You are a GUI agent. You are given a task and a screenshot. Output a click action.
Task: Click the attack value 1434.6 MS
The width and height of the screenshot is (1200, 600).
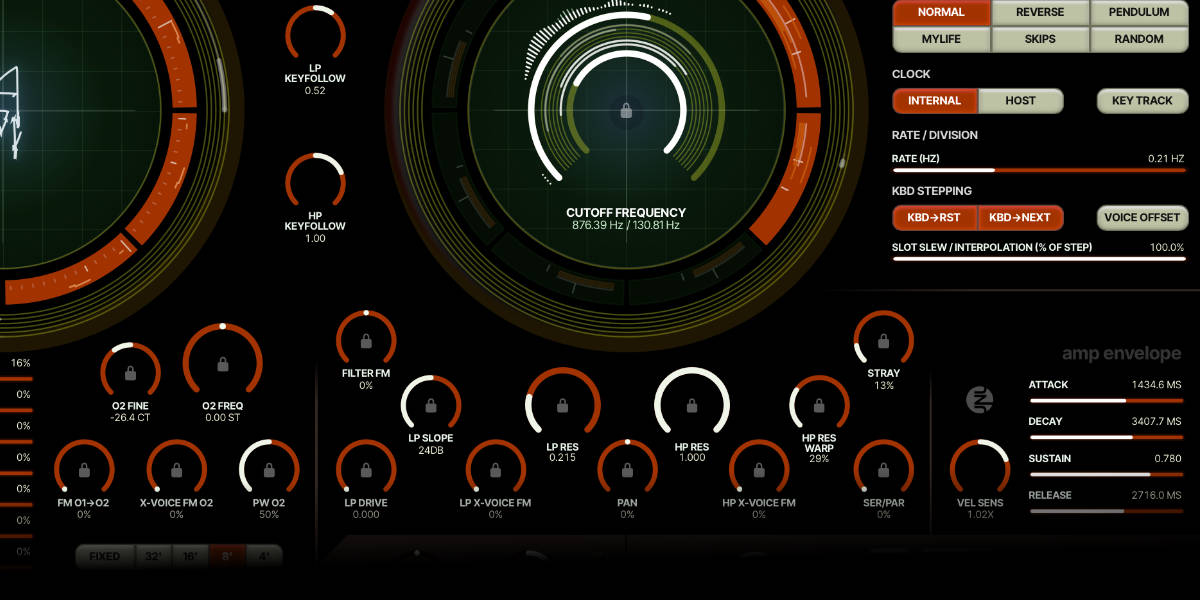1157,385
